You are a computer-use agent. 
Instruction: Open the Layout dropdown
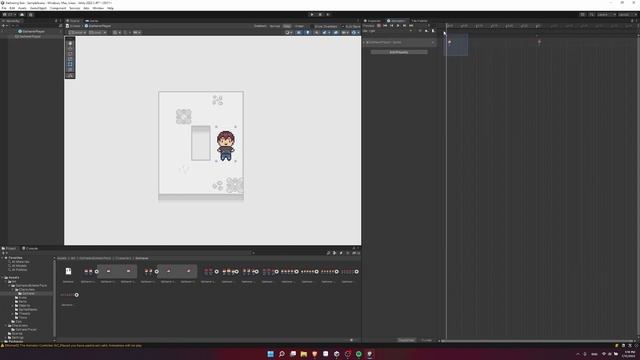click(626, 15)
